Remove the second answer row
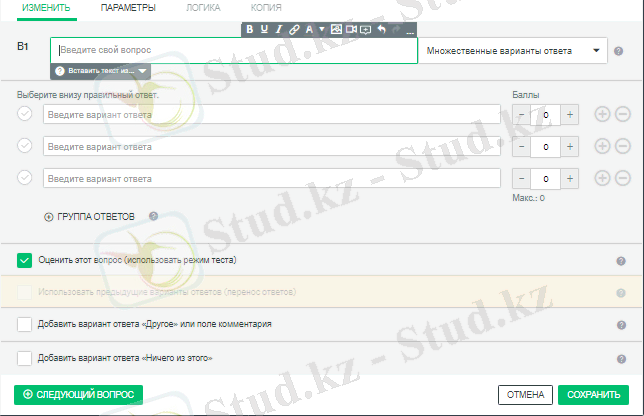Screen dimensions: 644x416 623,146
